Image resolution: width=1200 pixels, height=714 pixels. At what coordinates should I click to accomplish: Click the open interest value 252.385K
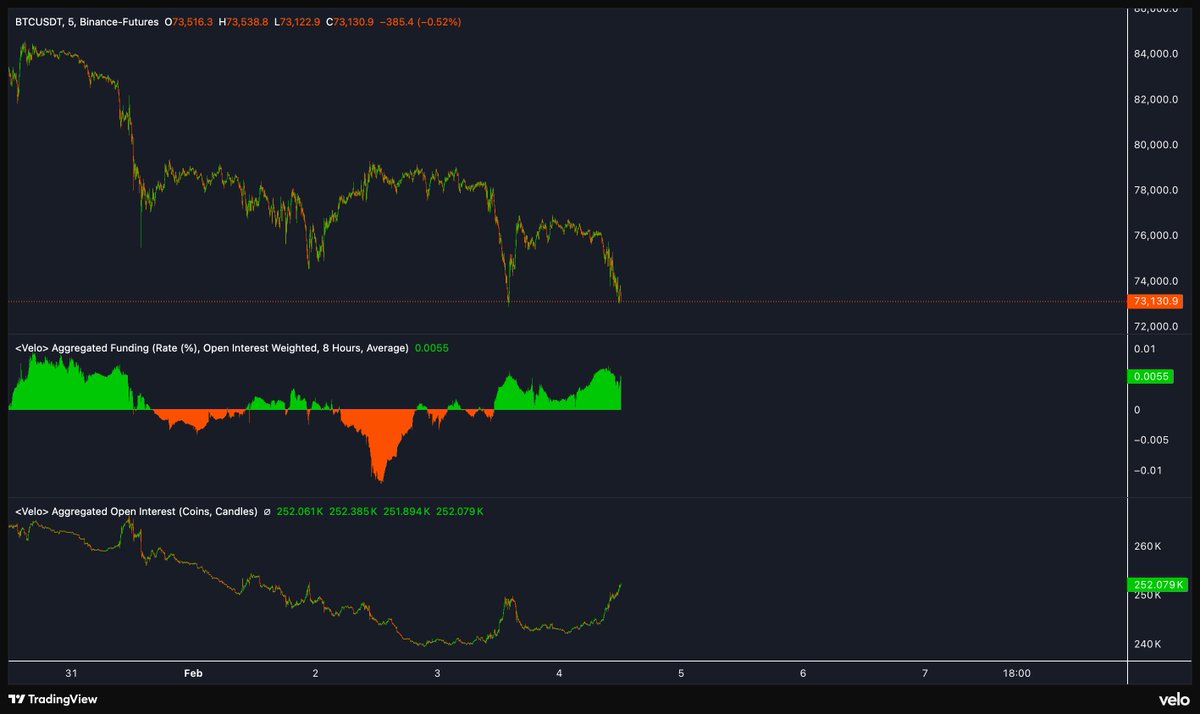[x=353, y=511]
